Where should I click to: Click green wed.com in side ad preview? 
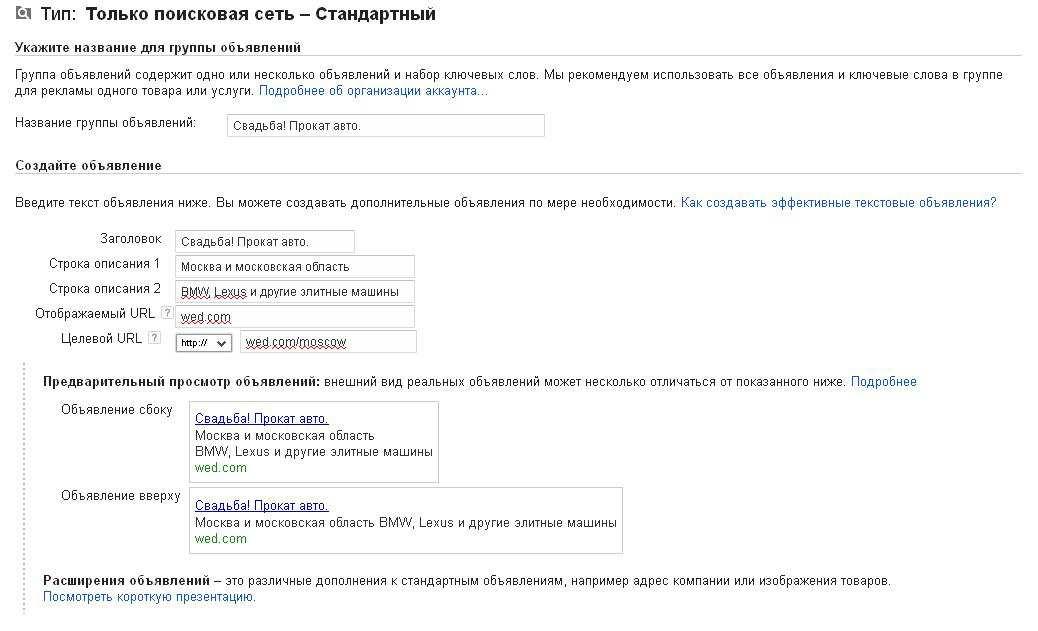[220, 467]
